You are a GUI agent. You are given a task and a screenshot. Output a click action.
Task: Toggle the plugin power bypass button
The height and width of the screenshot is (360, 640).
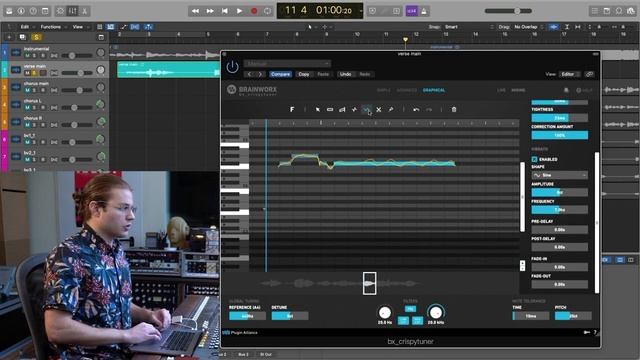232,67
